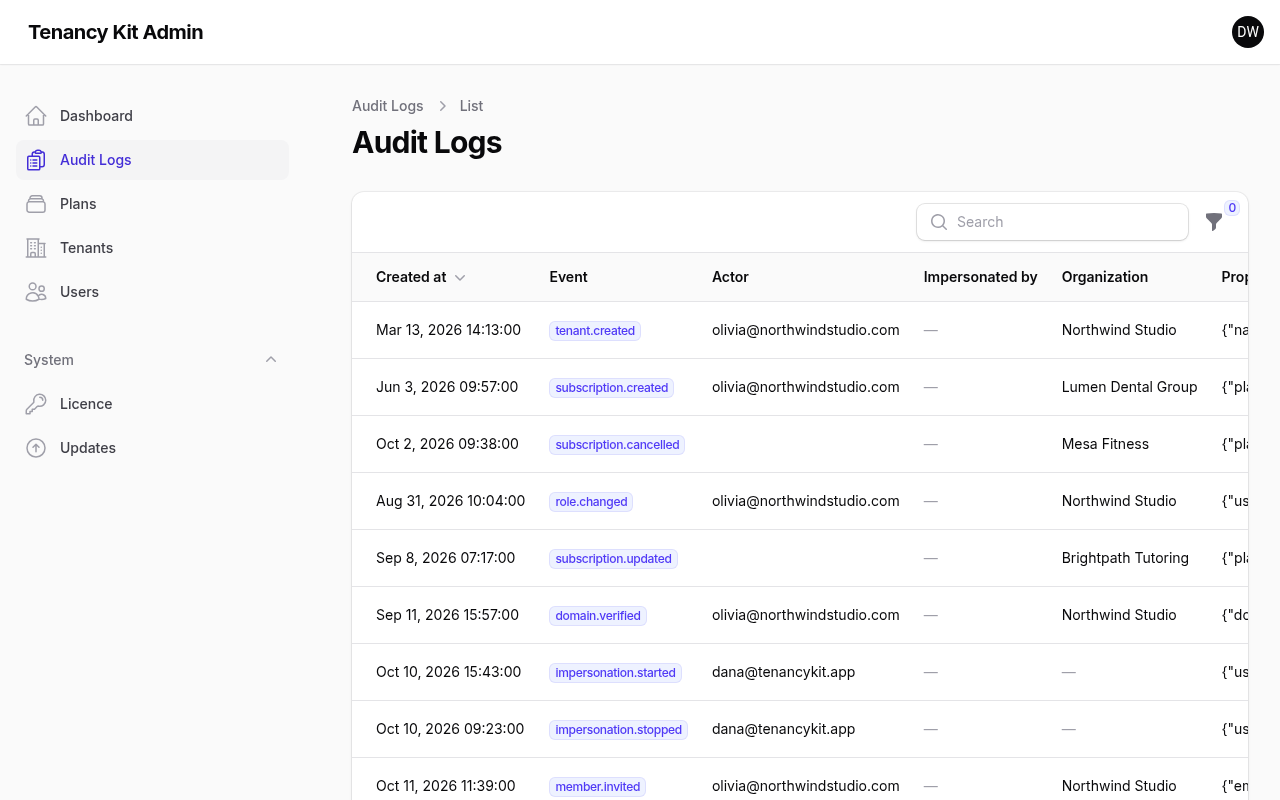Click Northwind Studio in member.invited row

click(x=1119, y=786)
